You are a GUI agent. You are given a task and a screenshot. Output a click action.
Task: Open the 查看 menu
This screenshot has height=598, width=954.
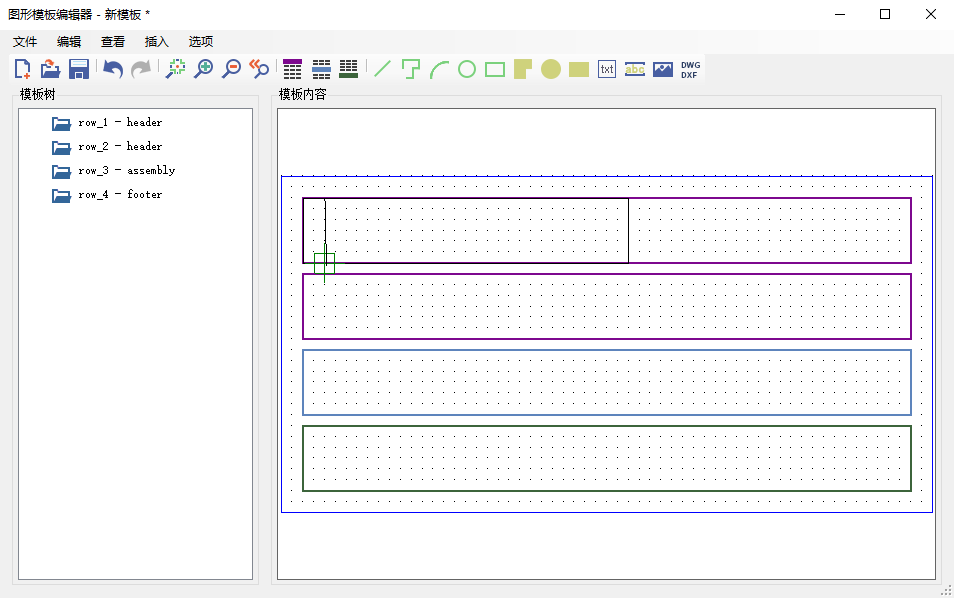[x=113, y=41]
